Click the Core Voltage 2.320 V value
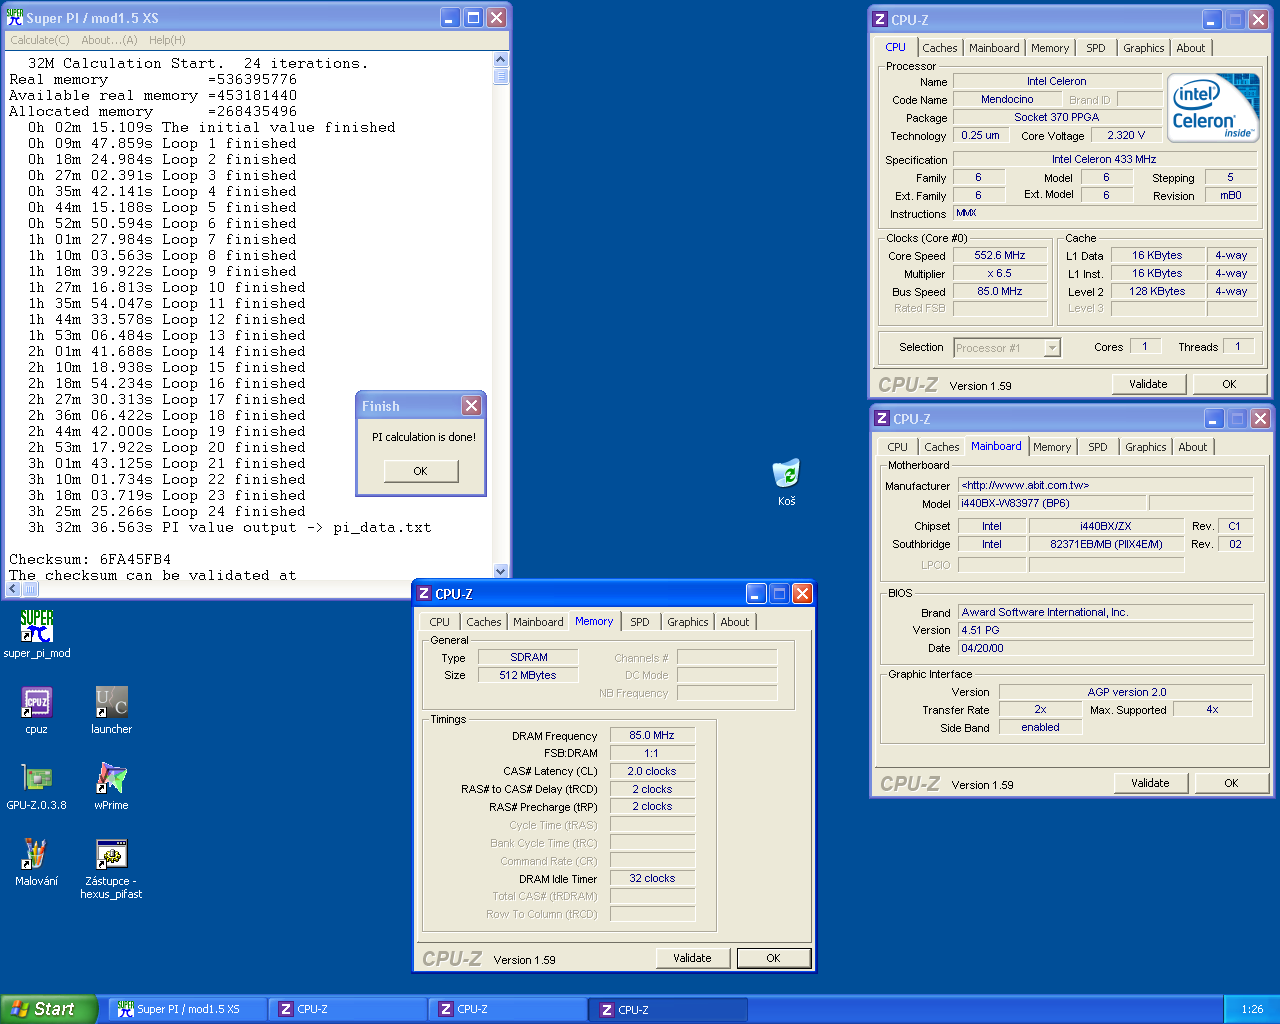Image resolution: width=1280 pixels, height=1024 pixels. (x=1126, y=136)
